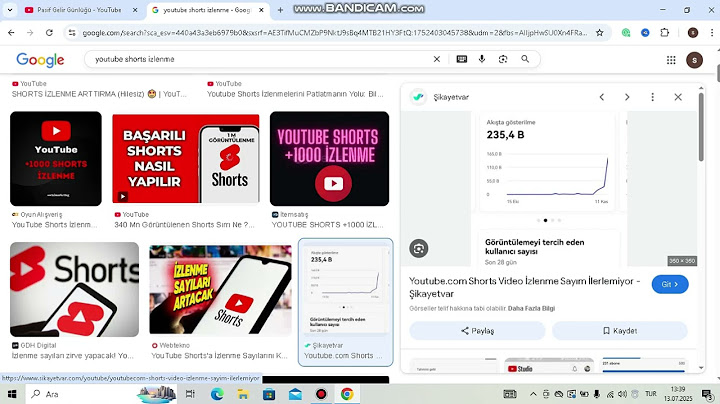Close the youtube shorts izlenme tab
Image resolution: width=720 pixels, height=404 pixels.
point(261,10)
